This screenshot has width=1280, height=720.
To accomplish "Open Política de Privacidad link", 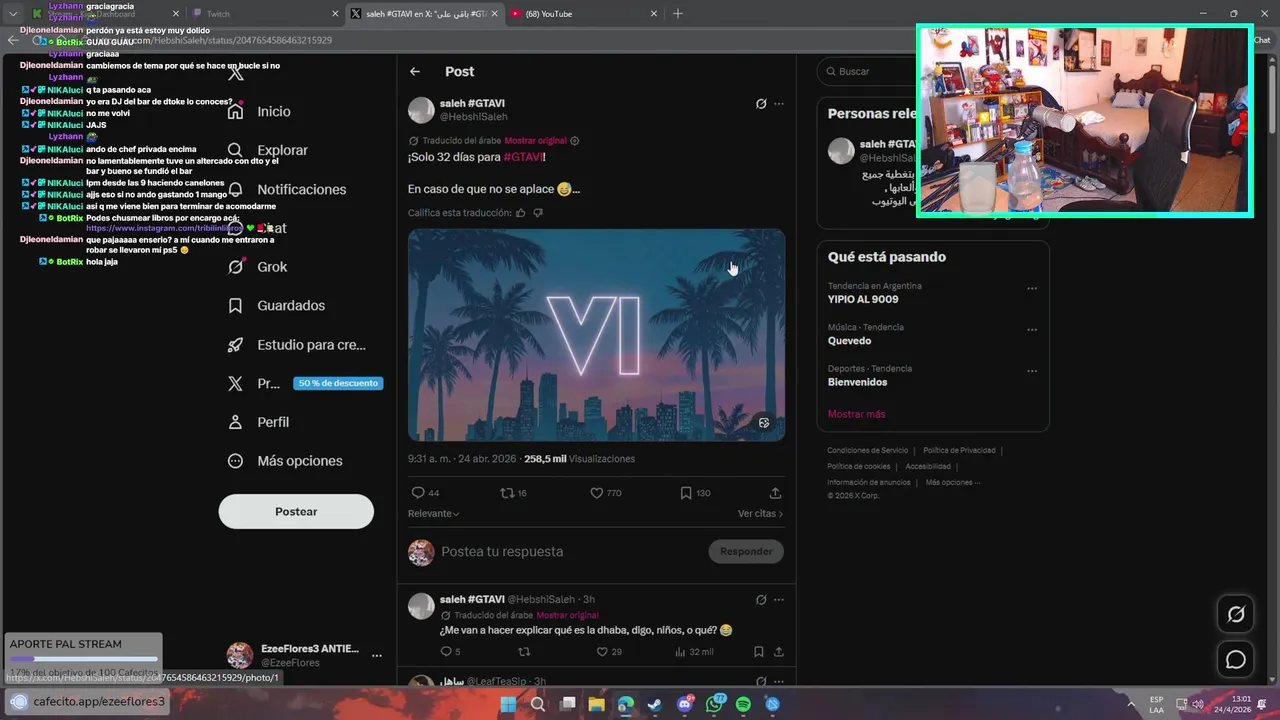I will tap(959, 451).
